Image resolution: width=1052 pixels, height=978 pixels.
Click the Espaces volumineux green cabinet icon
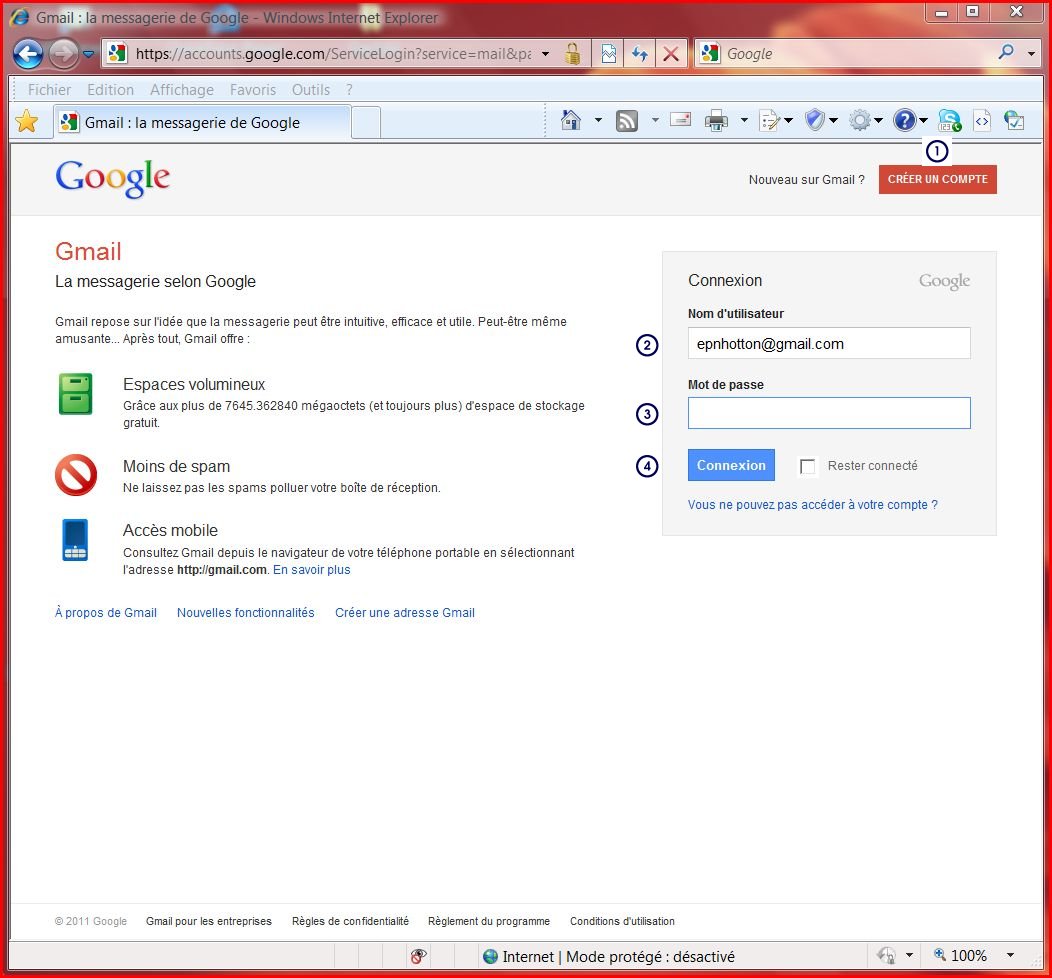point(76,394)
